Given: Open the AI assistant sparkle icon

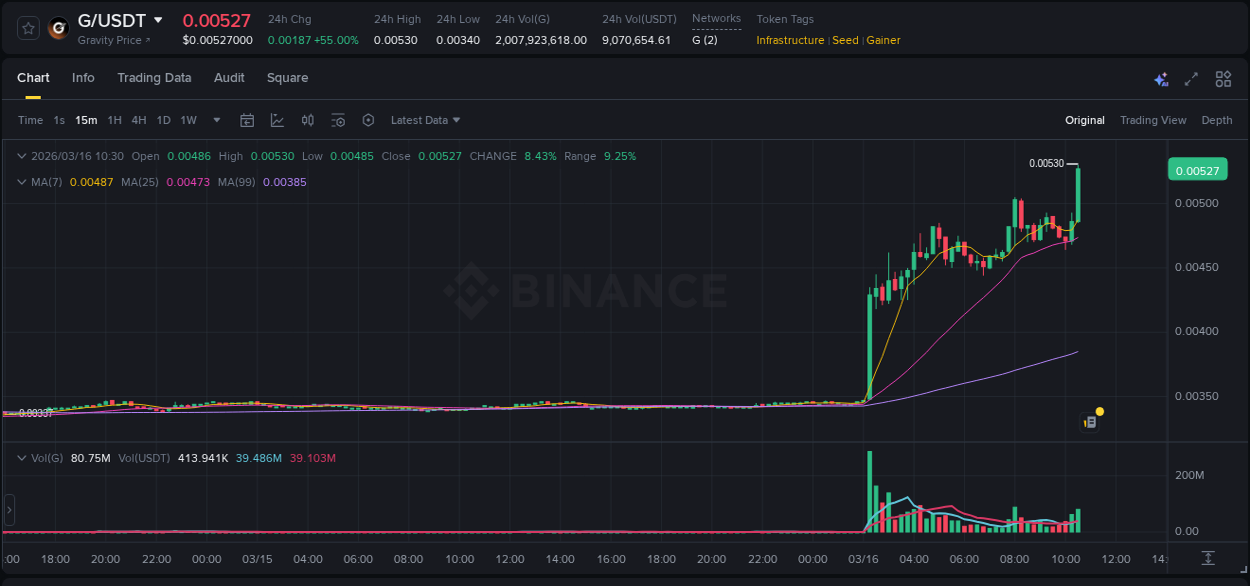Looking at the screenshot, I should (1161, 78).
